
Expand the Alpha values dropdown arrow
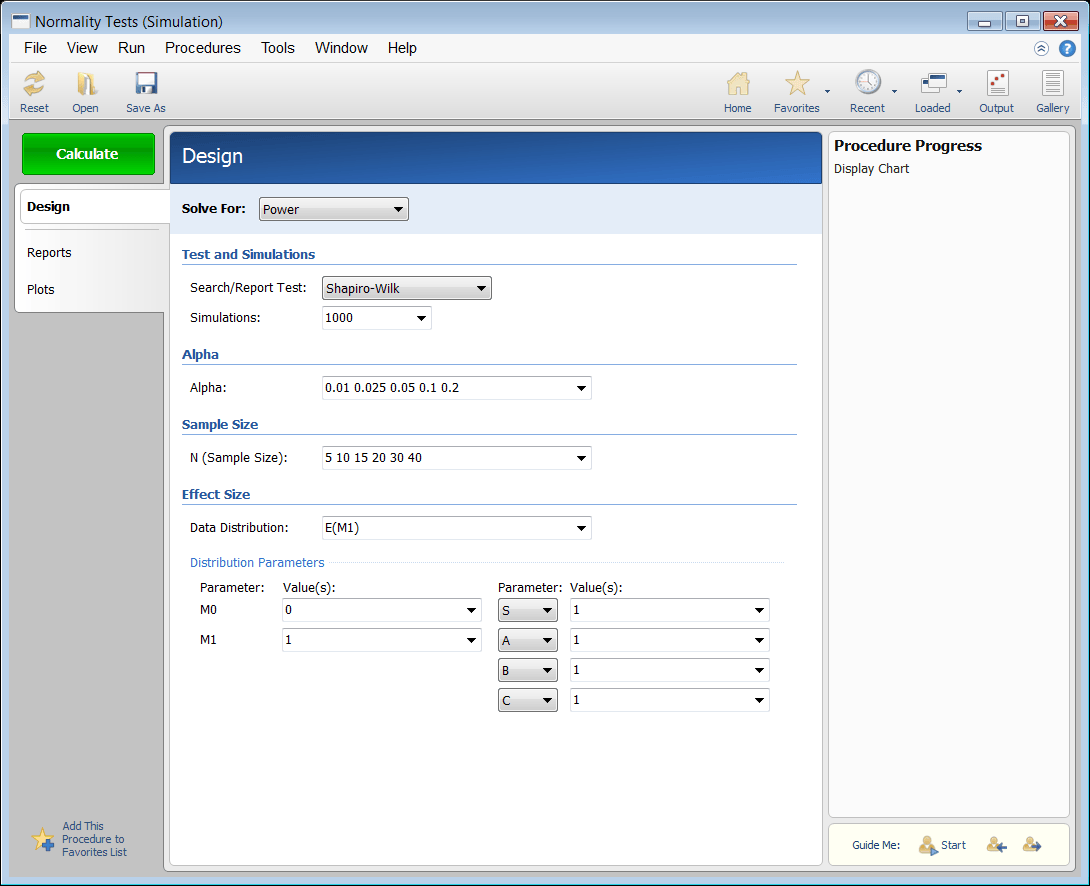581,388
